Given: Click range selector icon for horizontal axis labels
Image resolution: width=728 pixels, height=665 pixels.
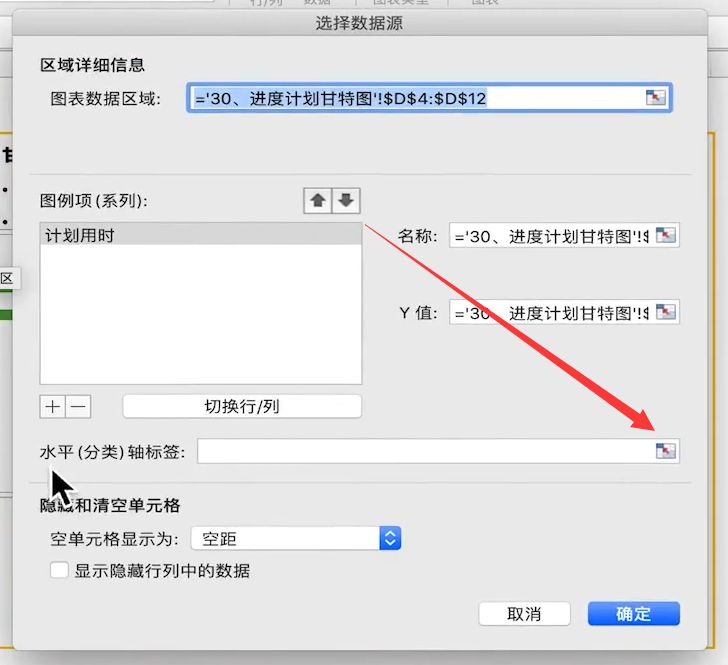Looking at the screenshot, I should pos(666,450).
